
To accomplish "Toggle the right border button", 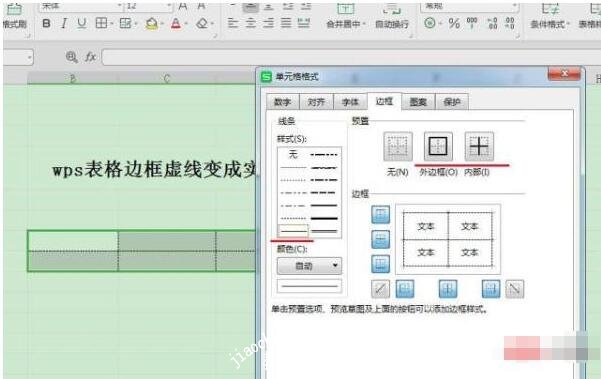I will [491, 289].
